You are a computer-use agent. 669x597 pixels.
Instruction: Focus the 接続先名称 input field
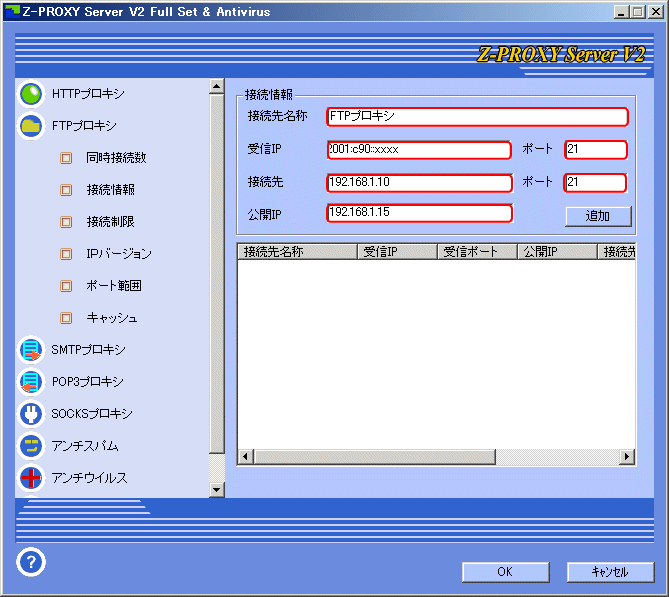coord(477,116)
